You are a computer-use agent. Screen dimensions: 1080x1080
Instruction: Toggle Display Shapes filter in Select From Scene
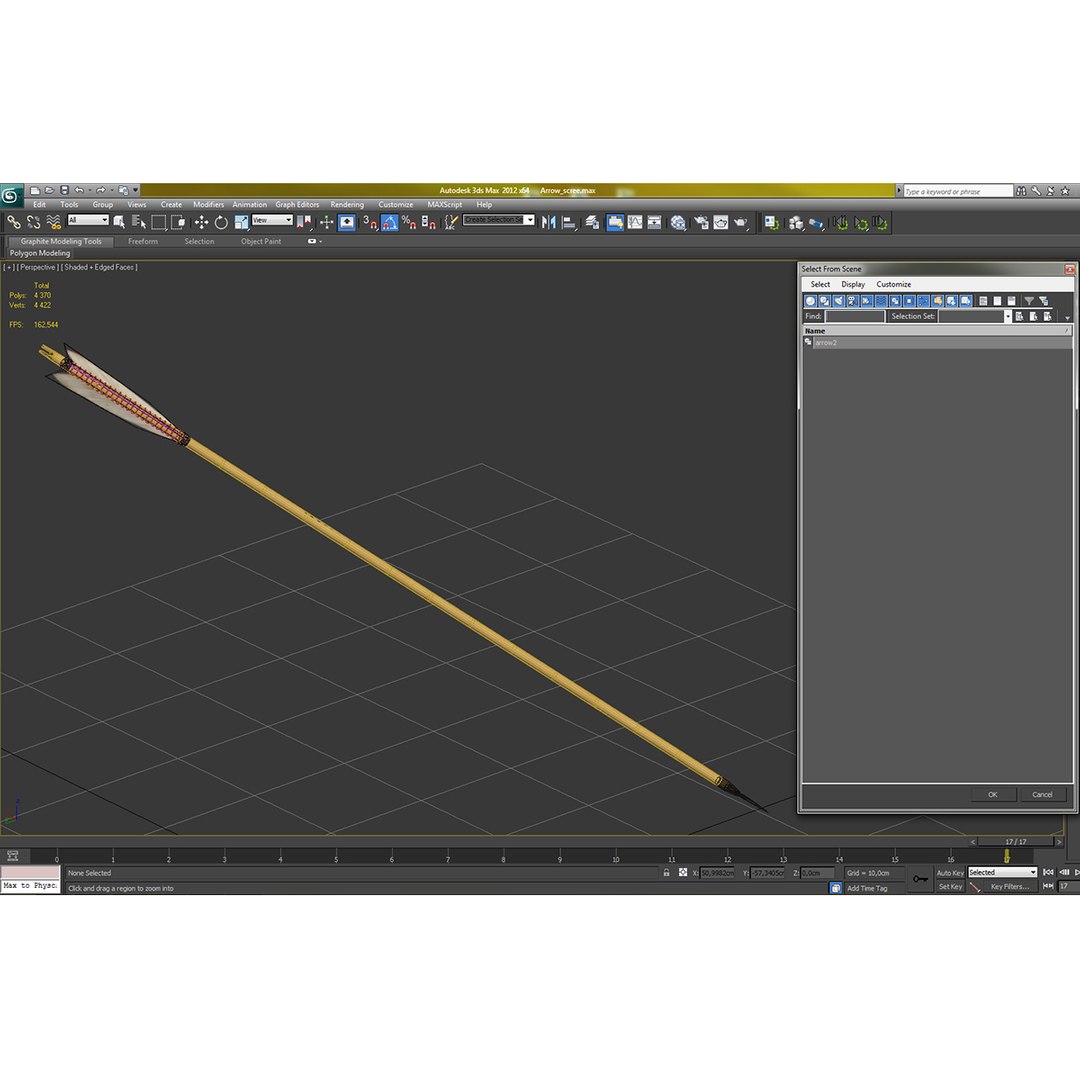point(824,301)
